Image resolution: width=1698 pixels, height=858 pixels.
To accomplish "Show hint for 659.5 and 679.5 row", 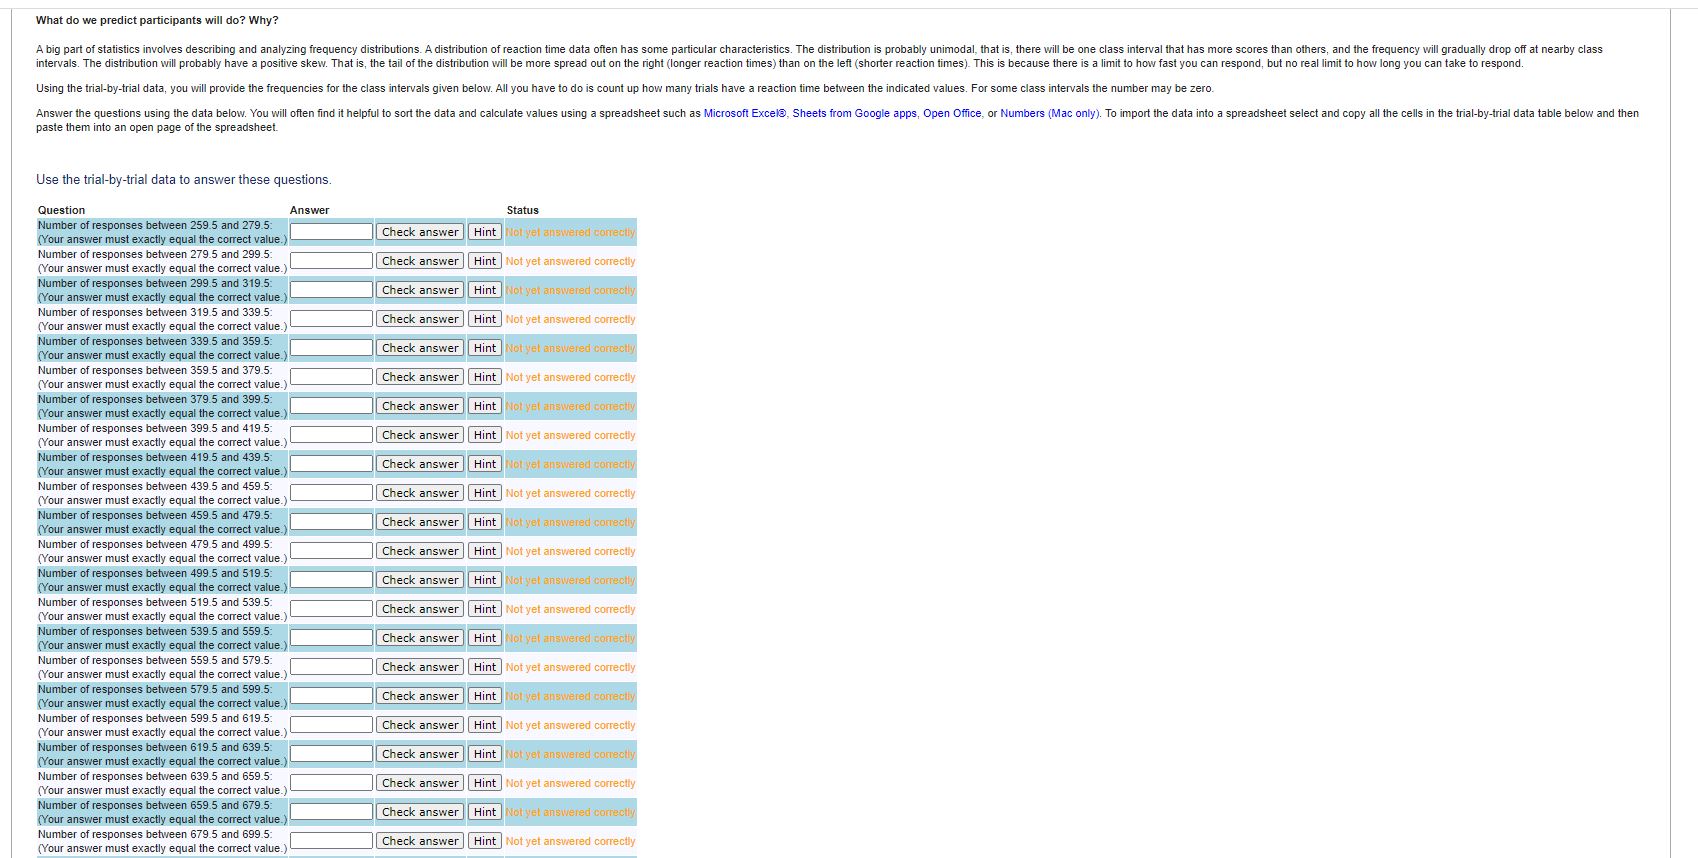I will click(485, 812).
